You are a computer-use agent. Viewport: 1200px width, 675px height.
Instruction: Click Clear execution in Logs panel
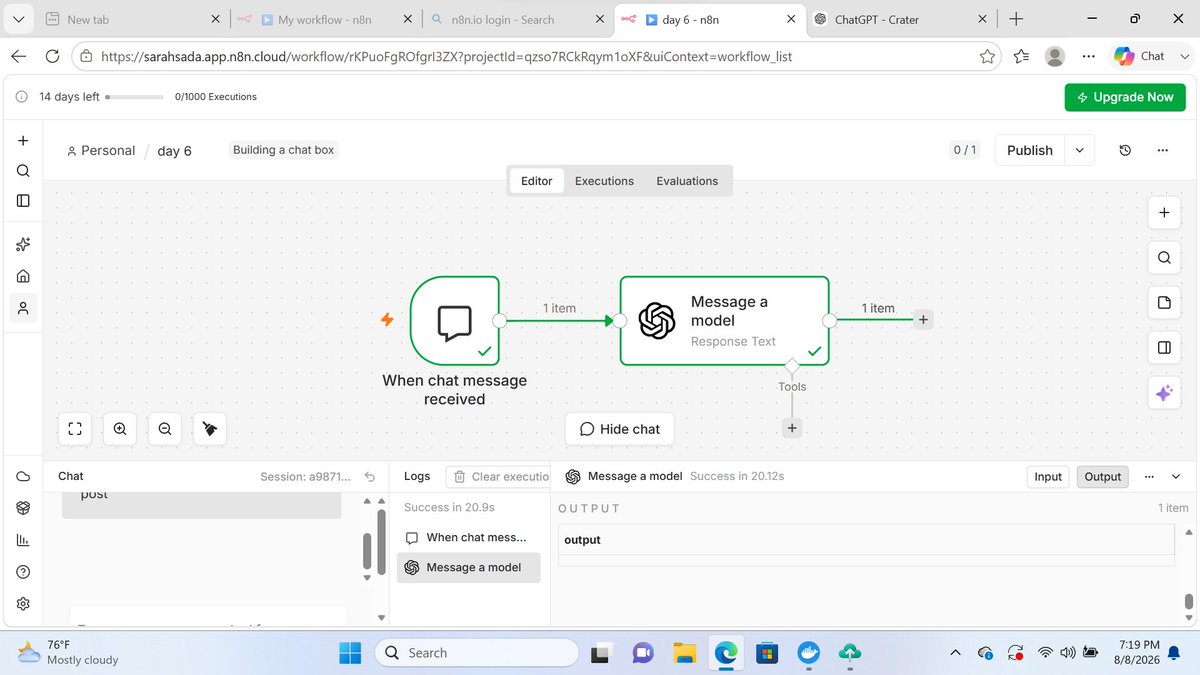click(x=500, y=477)
